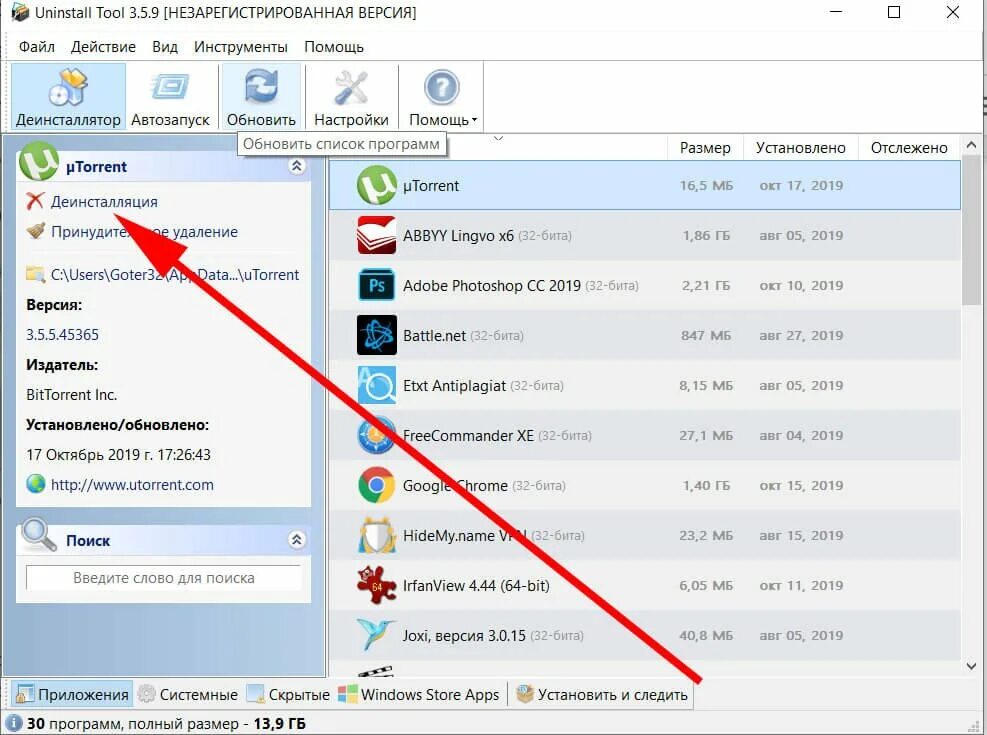Select HideMy.name VPN icon

coord(376,536)
